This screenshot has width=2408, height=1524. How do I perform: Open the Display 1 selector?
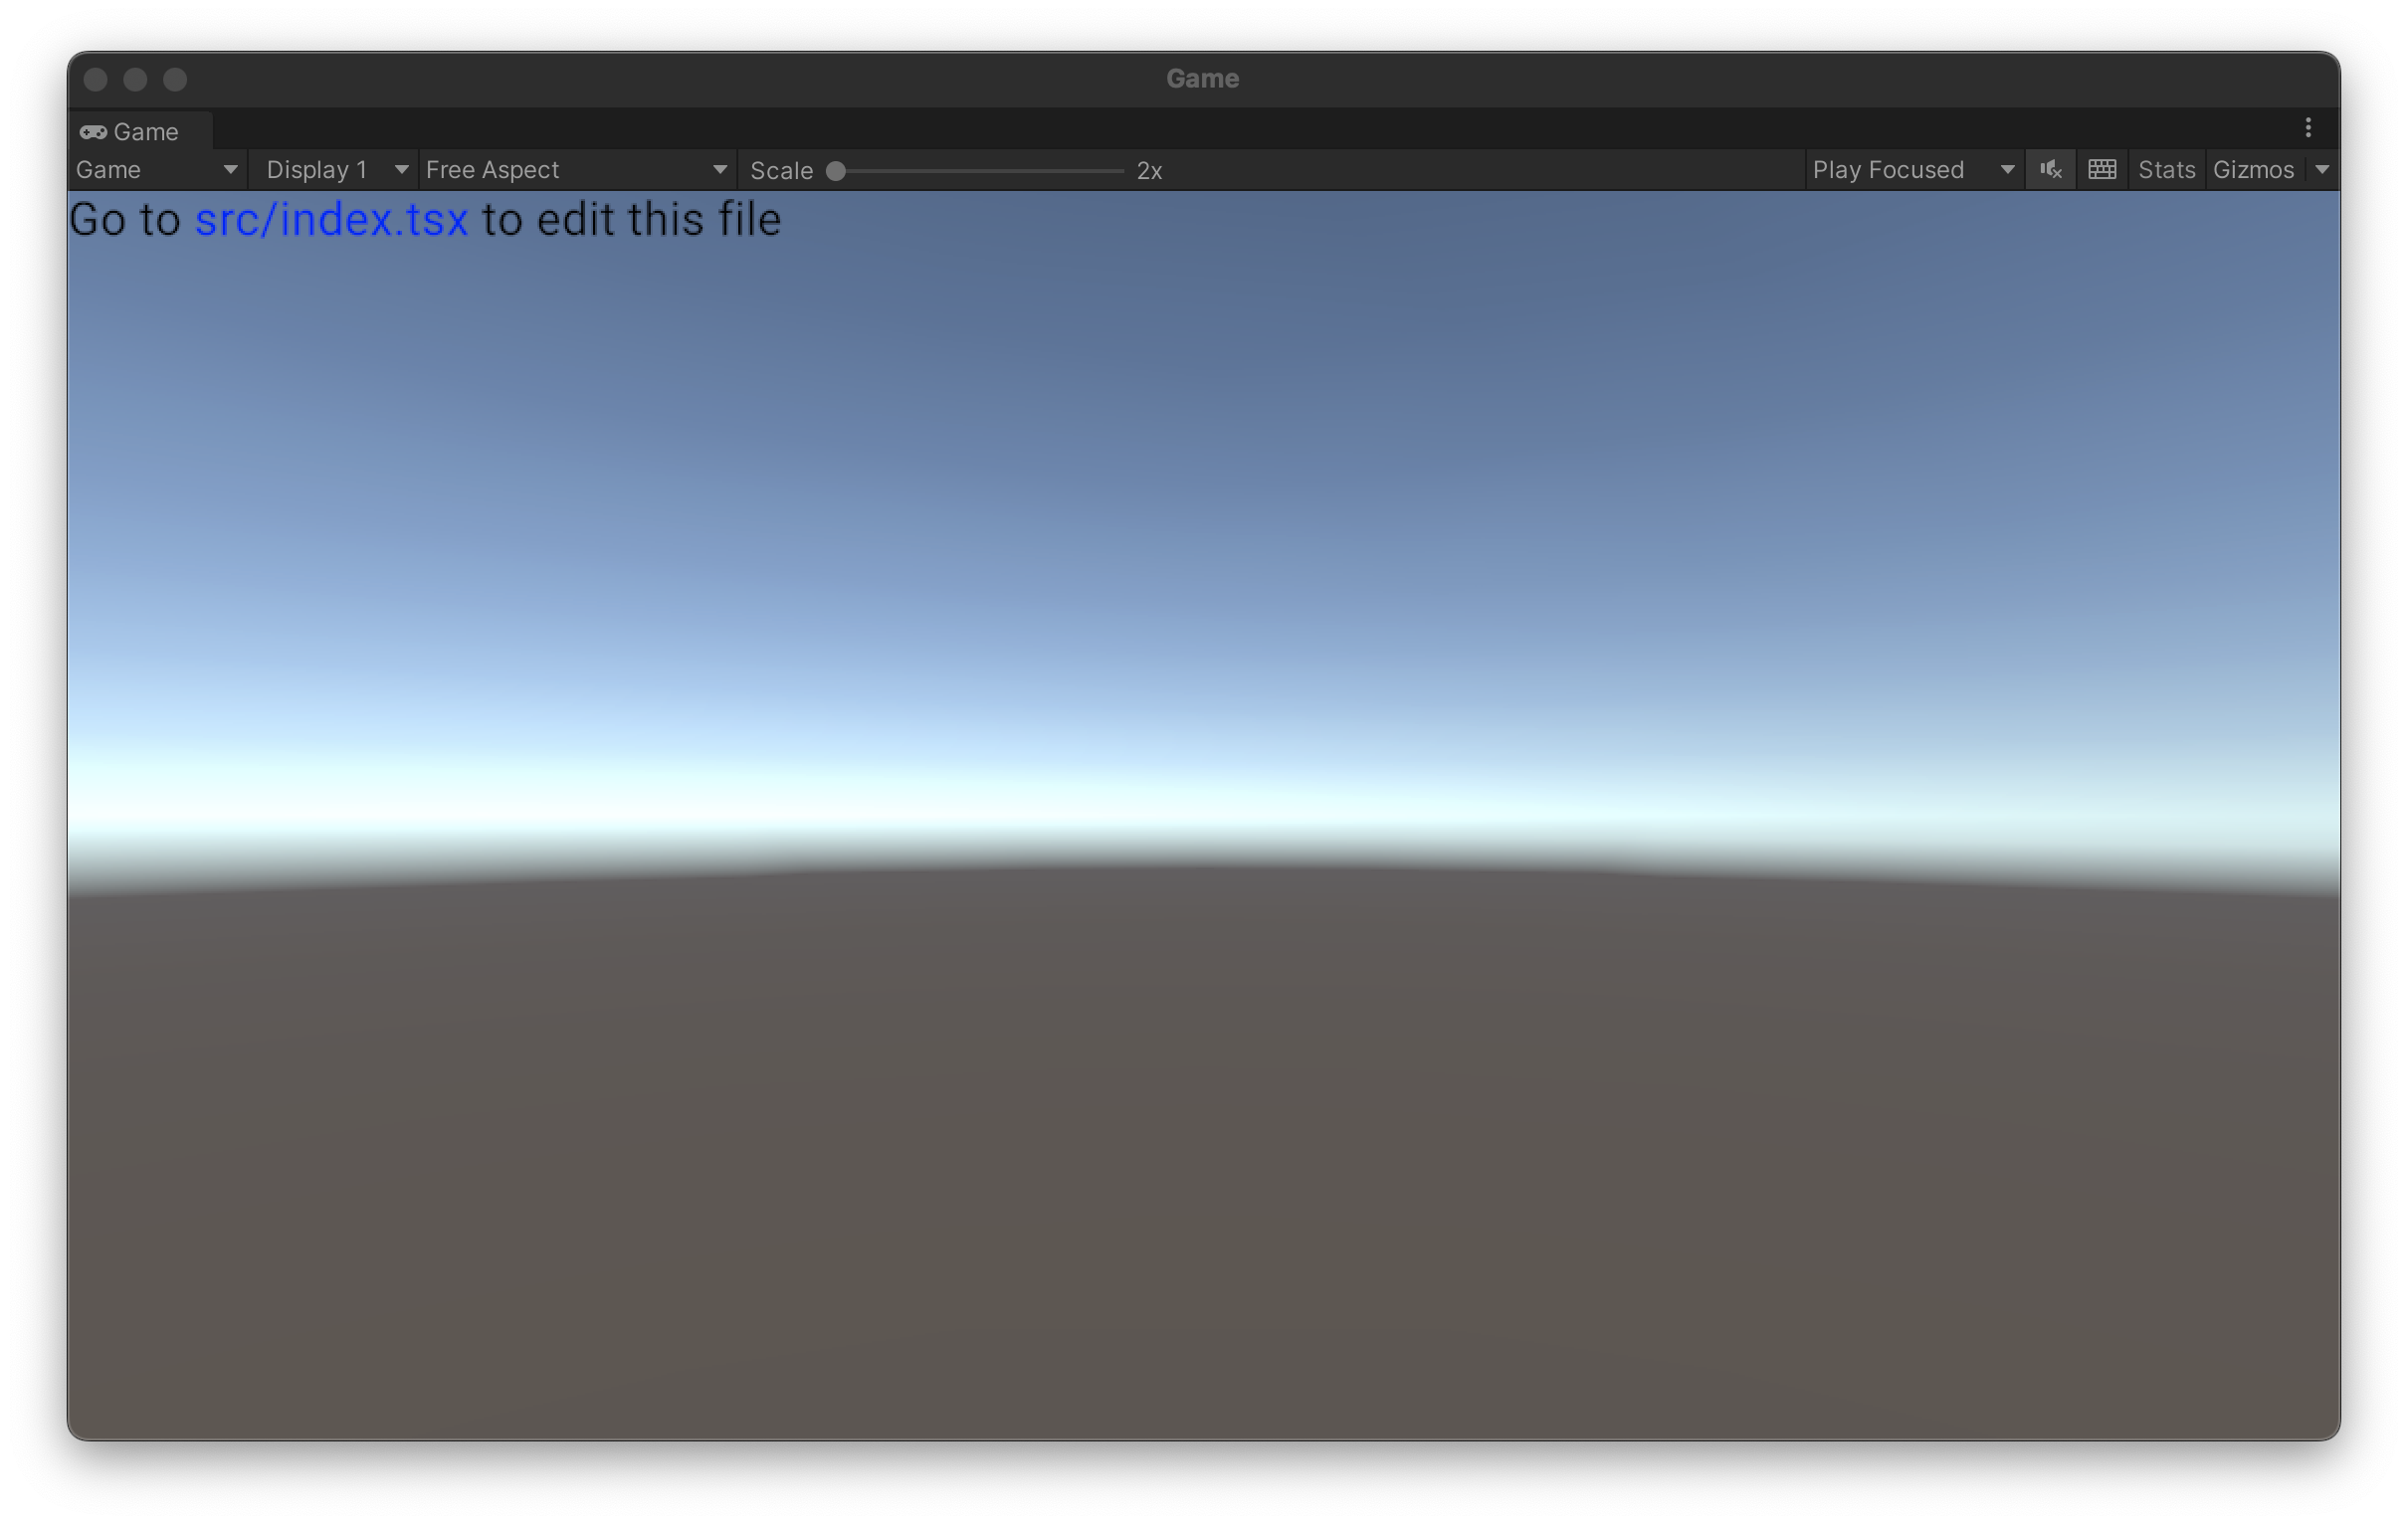334,169
